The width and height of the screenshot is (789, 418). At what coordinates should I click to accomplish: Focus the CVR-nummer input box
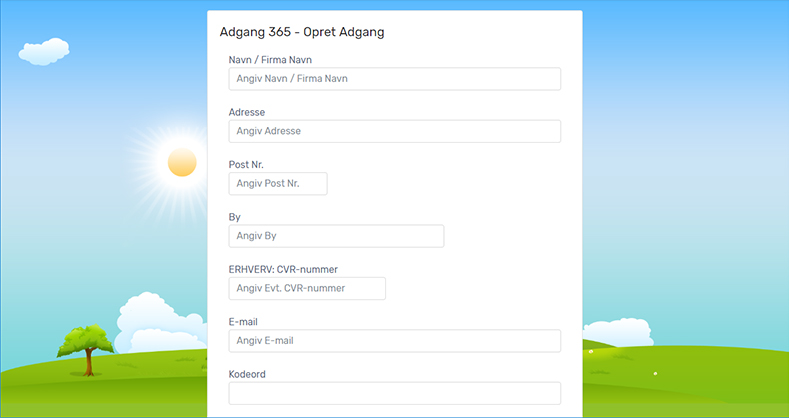coord(307,288)
